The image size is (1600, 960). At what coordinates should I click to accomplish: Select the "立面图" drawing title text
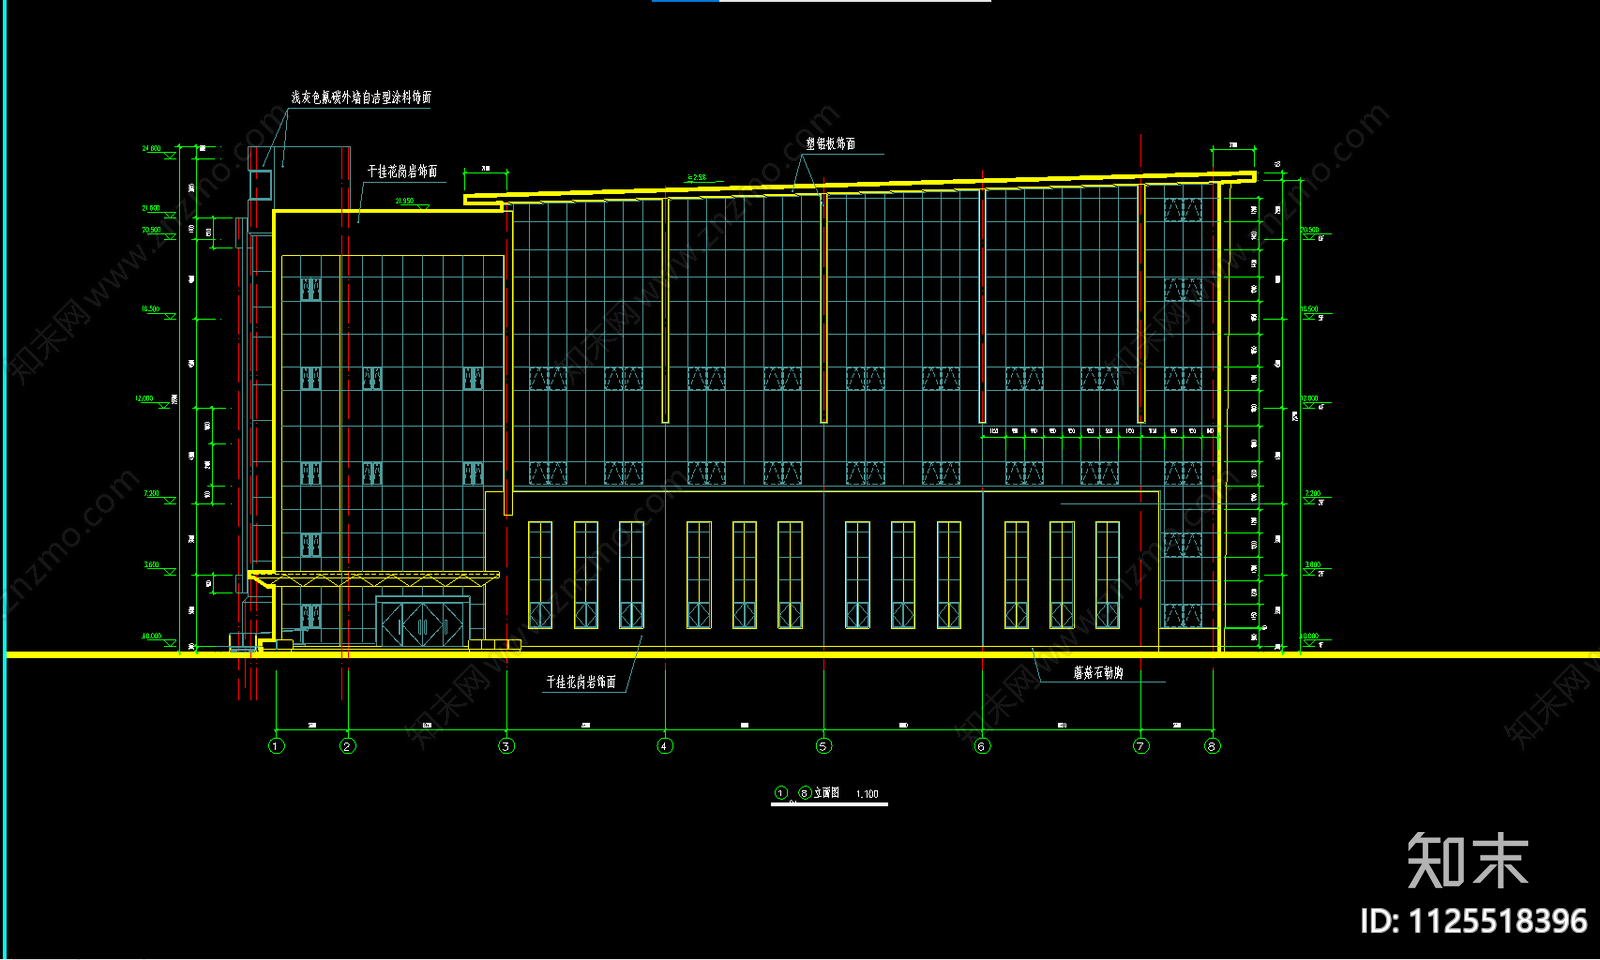(826, 793)
